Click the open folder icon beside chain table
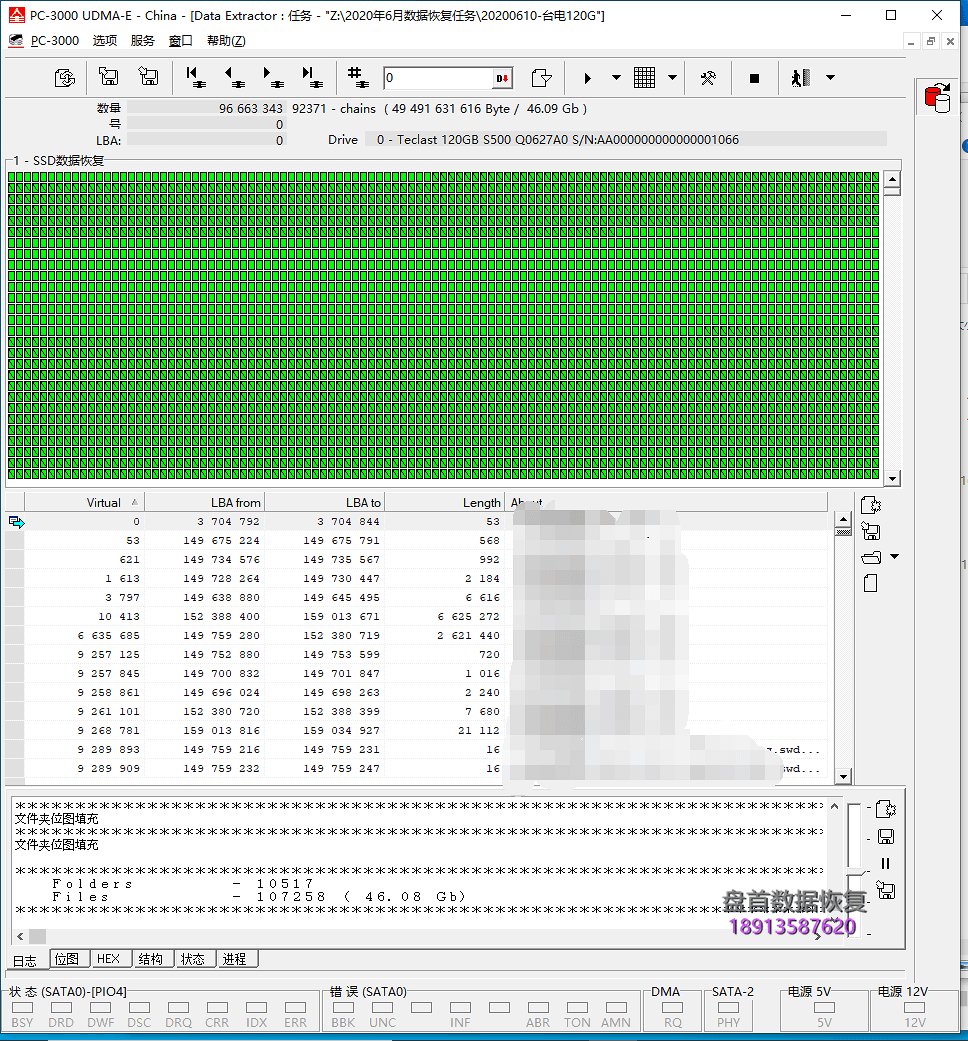Image resolution: width=968 pixels, height=1041 pixels. click(870, 557)
